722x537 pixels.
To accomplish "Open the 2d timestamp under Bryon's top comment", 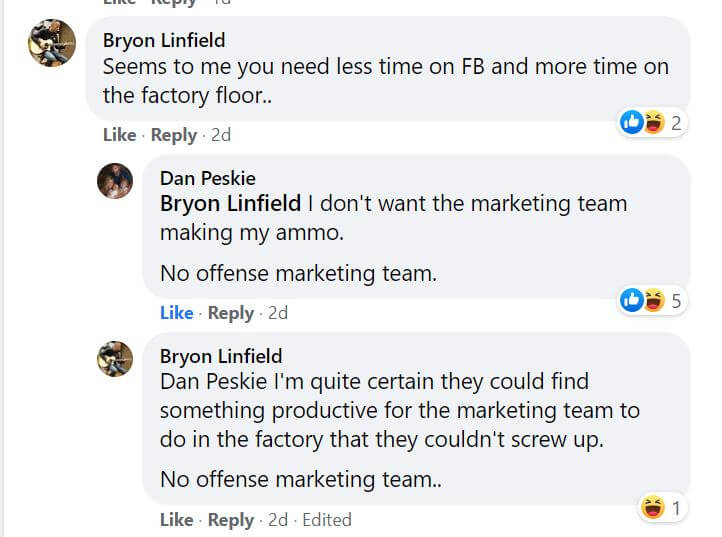I will coord(221,135).
